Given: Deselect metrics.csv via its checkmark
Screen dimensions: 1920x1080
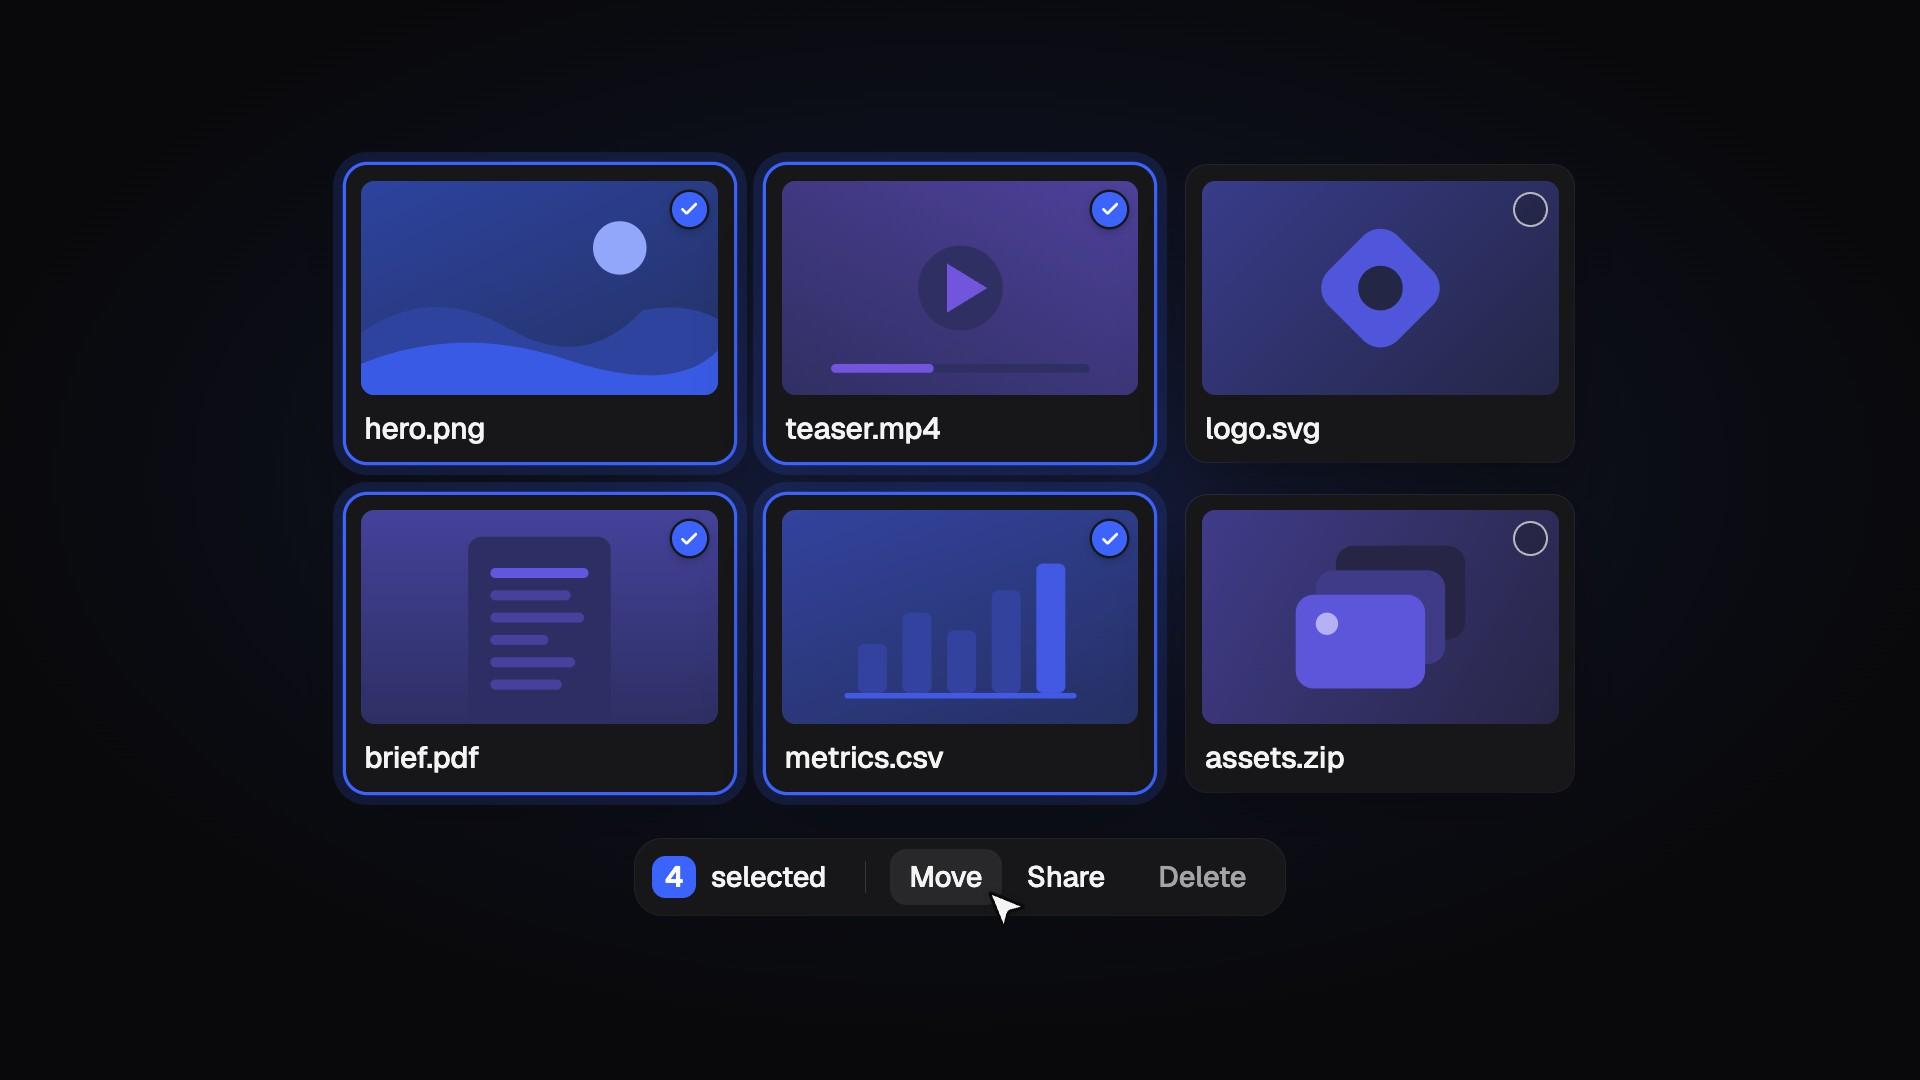Looking at the screenshot, I should pos(1109,539).
